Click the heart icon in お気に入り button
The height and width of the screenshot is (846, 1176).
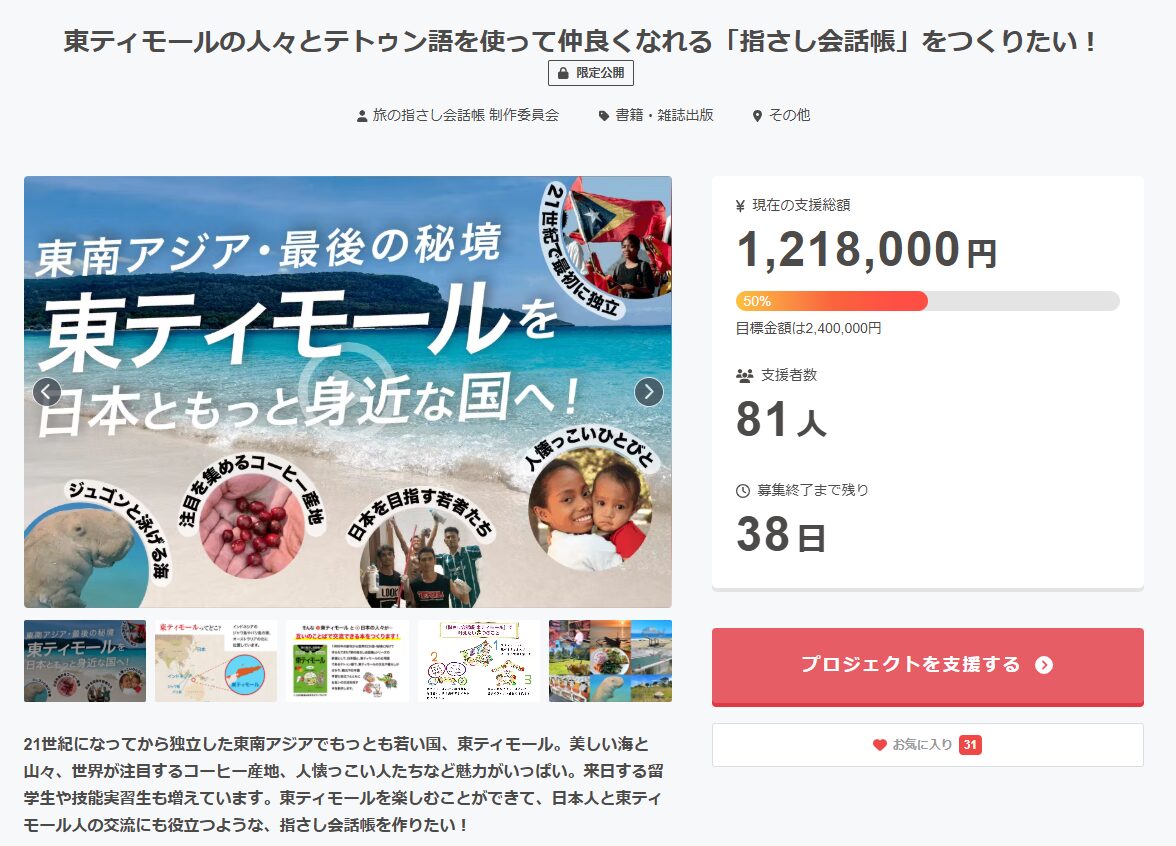880,745
